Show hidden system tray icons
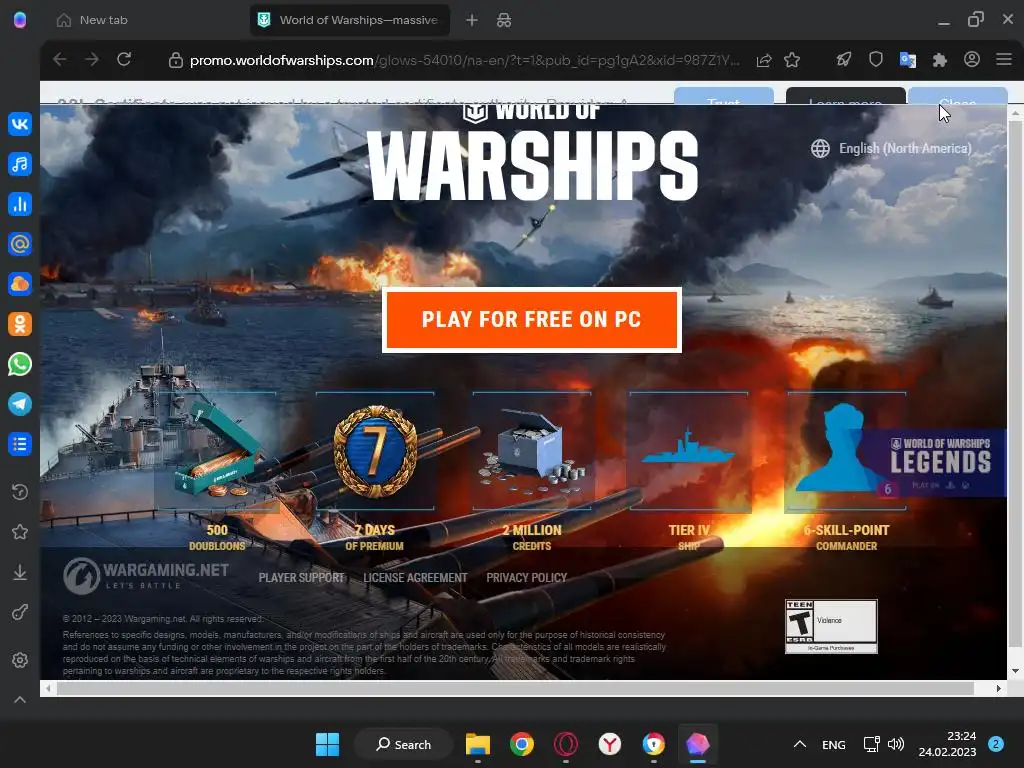 pos(799,744)
